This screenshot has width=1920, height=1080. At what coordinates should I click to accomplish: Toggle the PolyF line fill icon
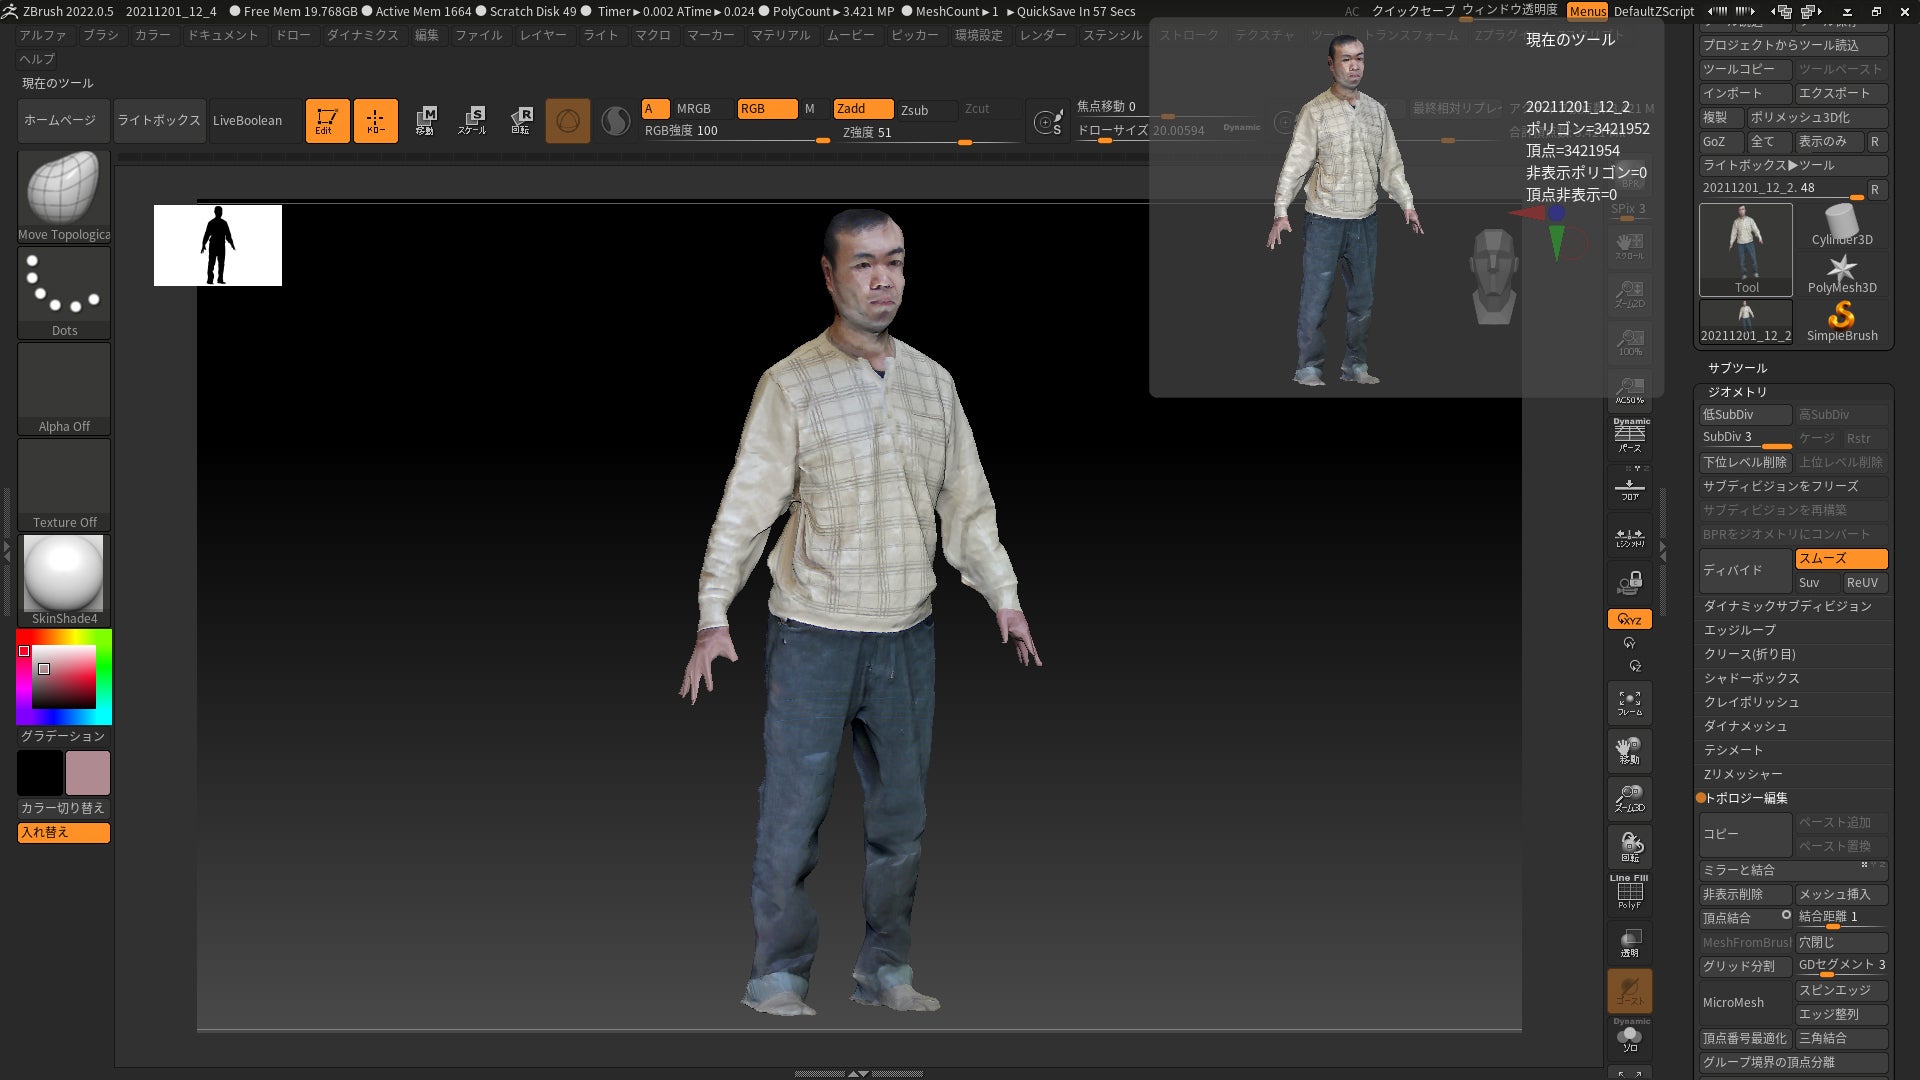coord(1629,892)
